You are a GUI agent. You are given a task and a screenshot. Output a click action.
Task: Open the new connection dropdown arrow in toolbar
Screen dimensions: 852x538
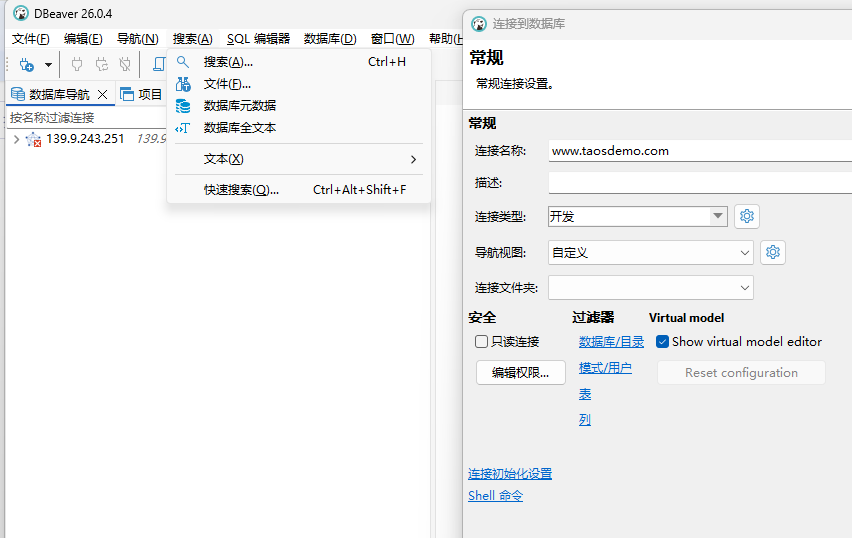[48, 65]
